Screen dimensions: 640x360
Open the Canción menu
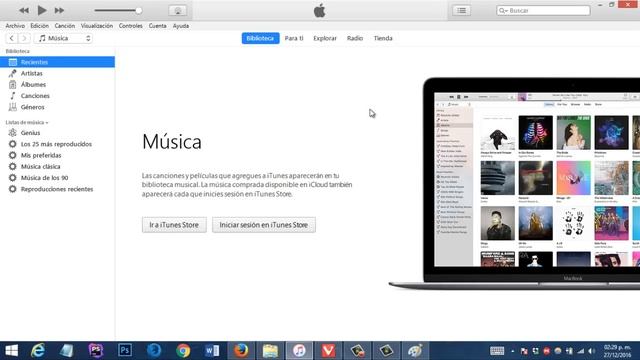(65, 26)
